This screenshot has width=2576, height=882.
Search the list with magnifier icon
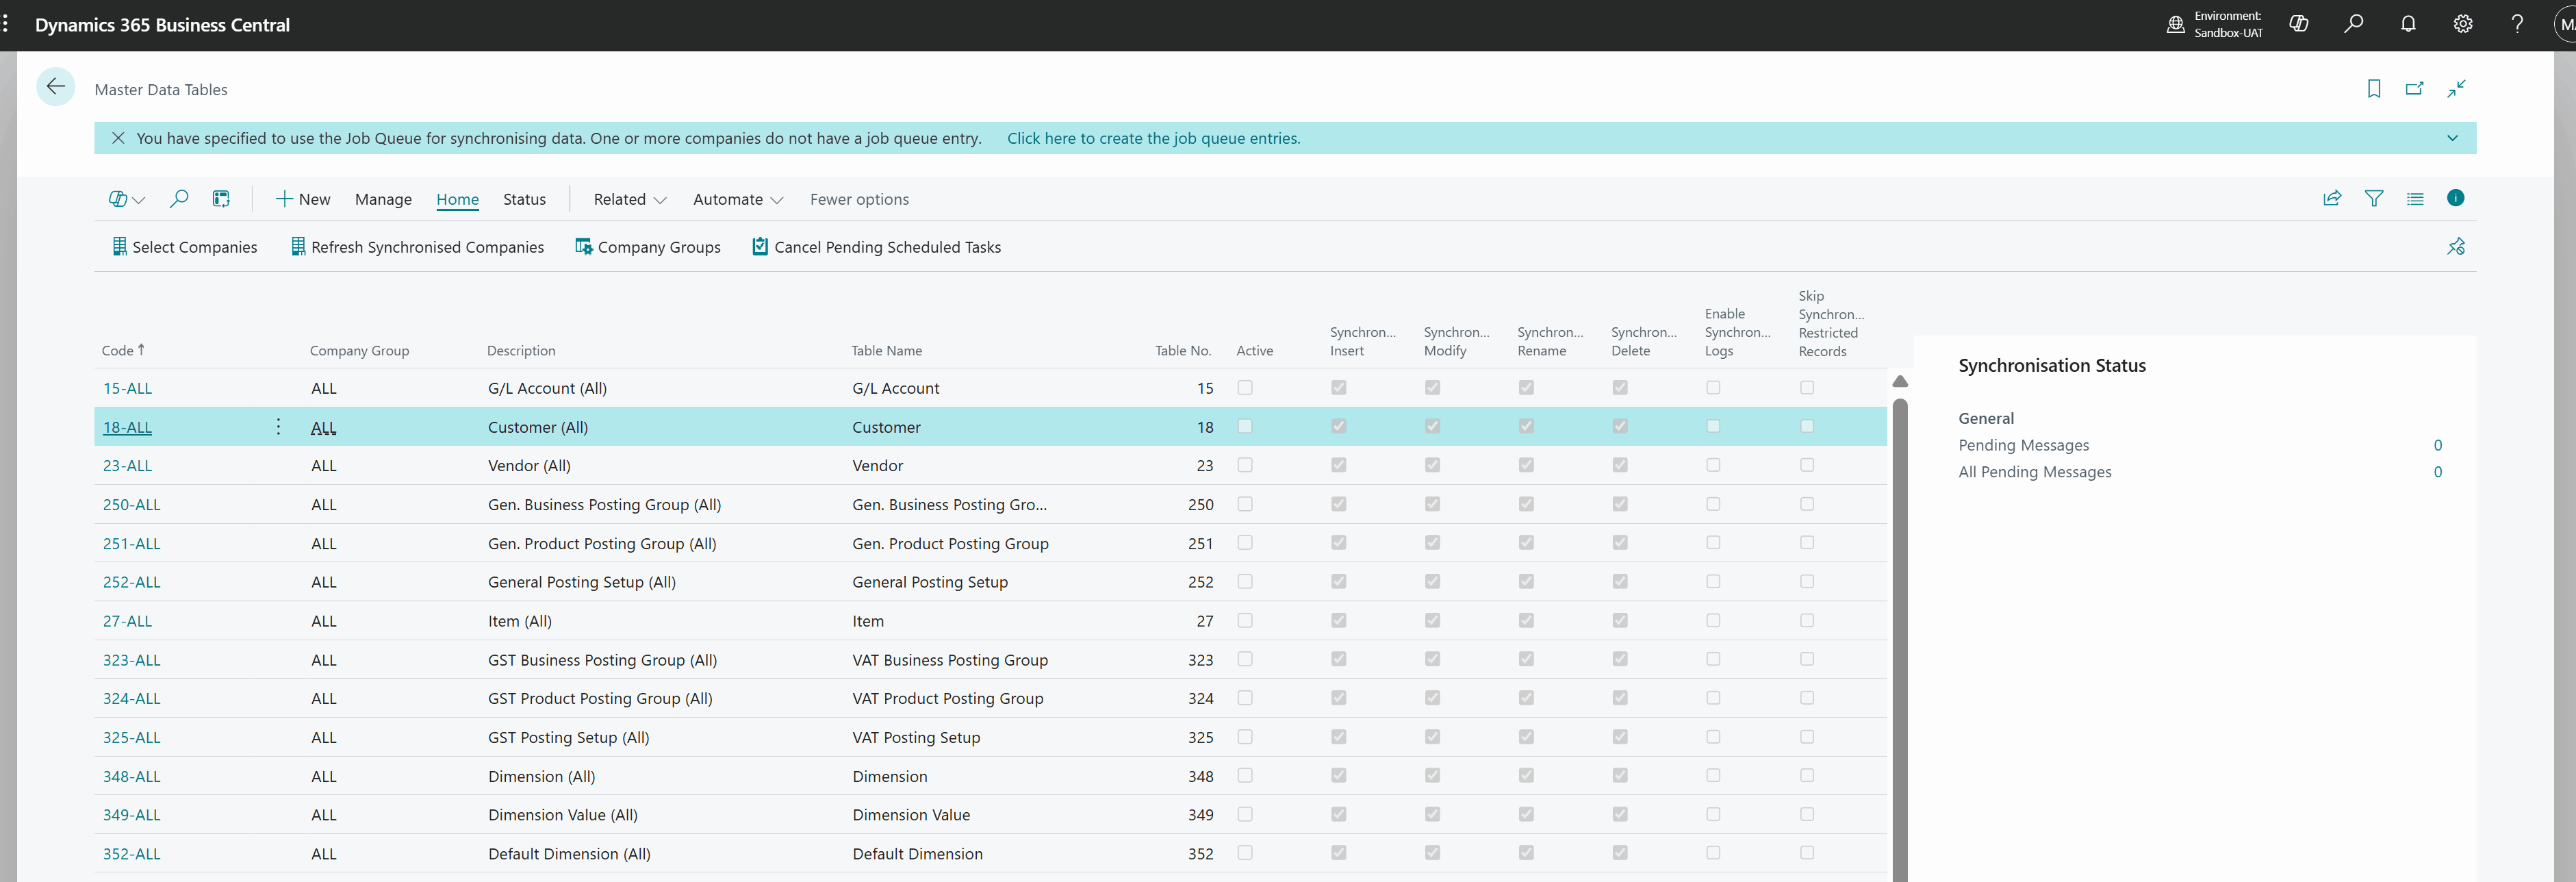tap(179, 199)
